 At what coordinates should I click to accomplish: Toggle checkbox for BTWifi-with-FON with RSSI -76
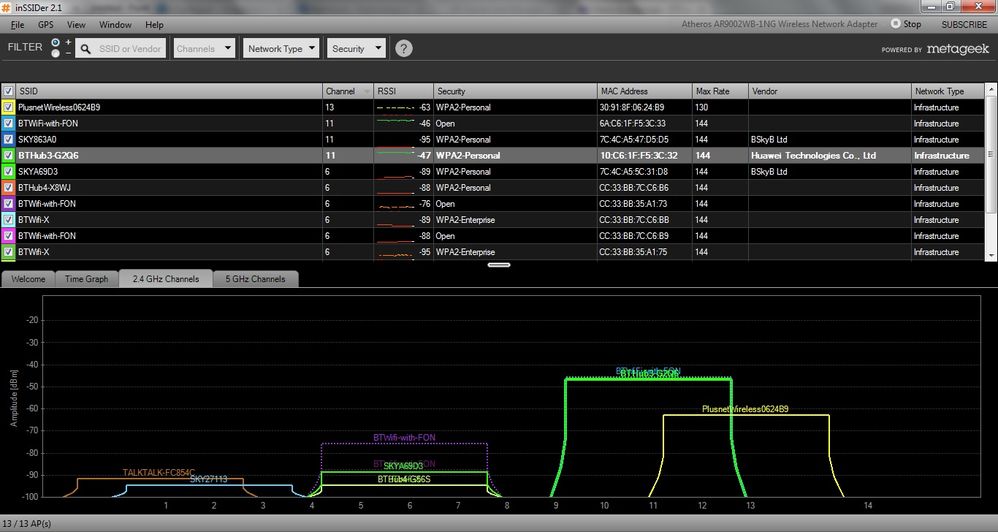[x=8, y=204]
